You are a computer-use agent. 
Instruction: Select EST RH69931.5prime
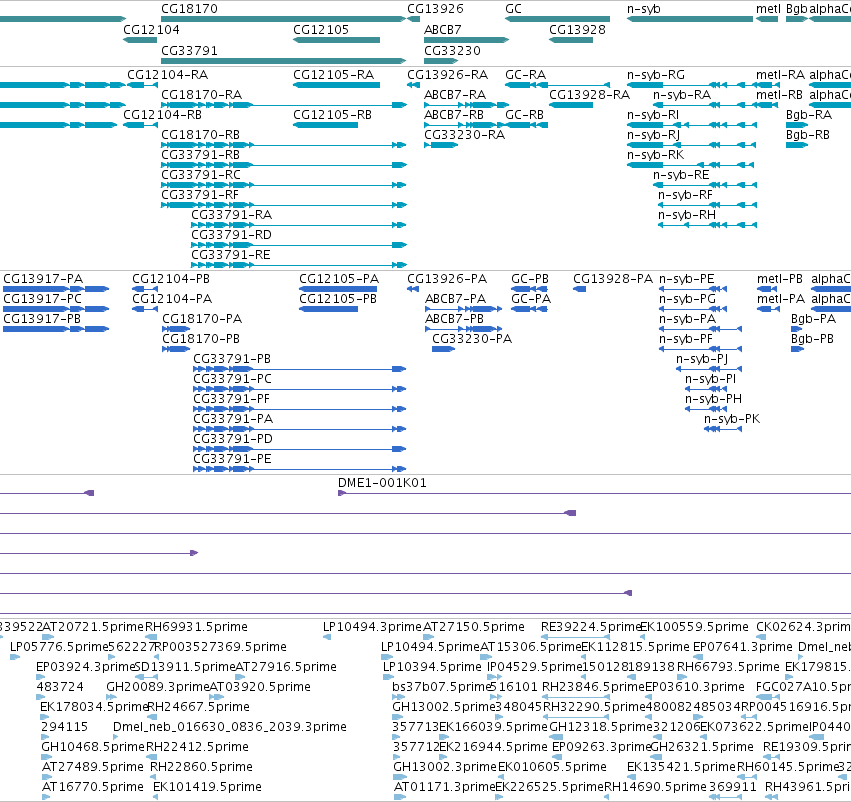[x=196, y=627]
